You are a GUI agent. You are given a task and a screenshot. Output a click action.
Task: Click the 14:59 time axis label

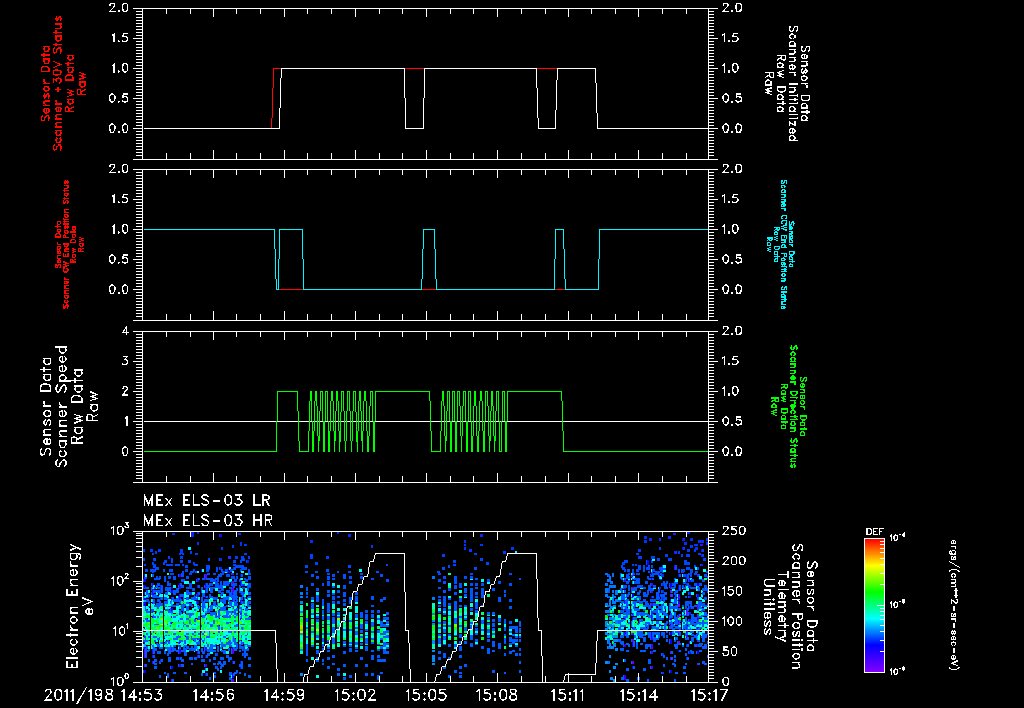(284, 695)
